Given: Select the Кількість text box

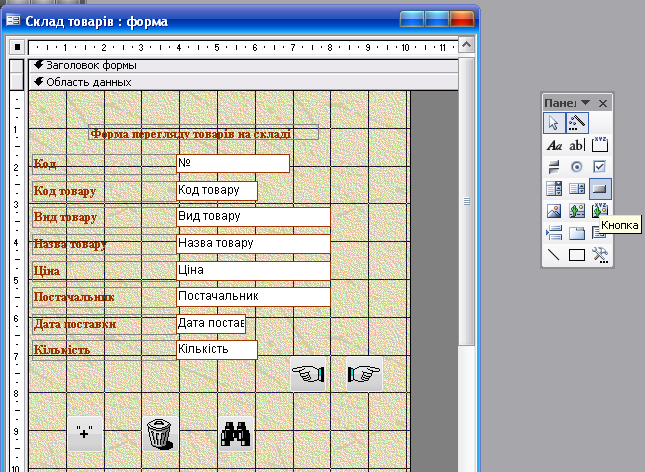Looking at the screenshot, I should 217,350.
